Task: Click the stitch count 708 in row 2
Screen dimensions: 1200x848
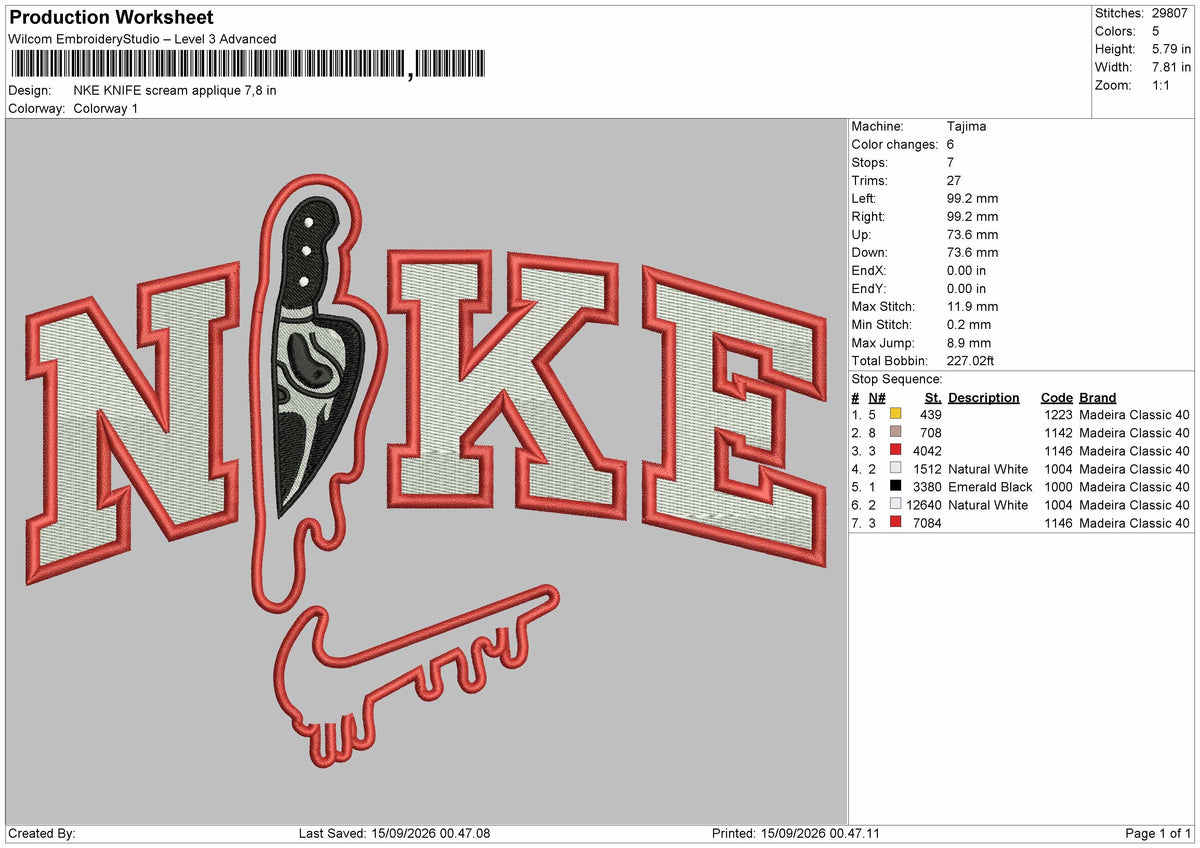Action: click(x=931, y=432)
